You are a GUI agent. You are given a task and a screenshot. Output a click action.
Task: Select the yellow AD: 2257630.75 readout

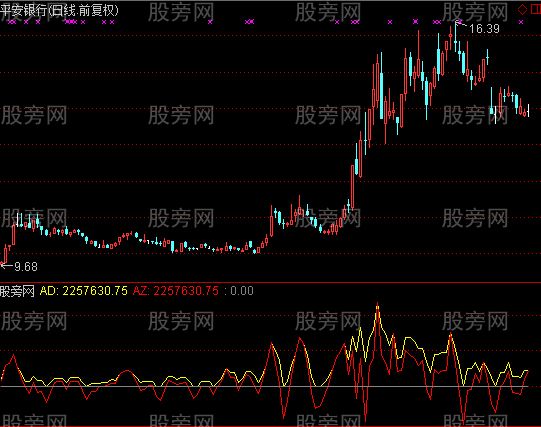pos(83,291)
